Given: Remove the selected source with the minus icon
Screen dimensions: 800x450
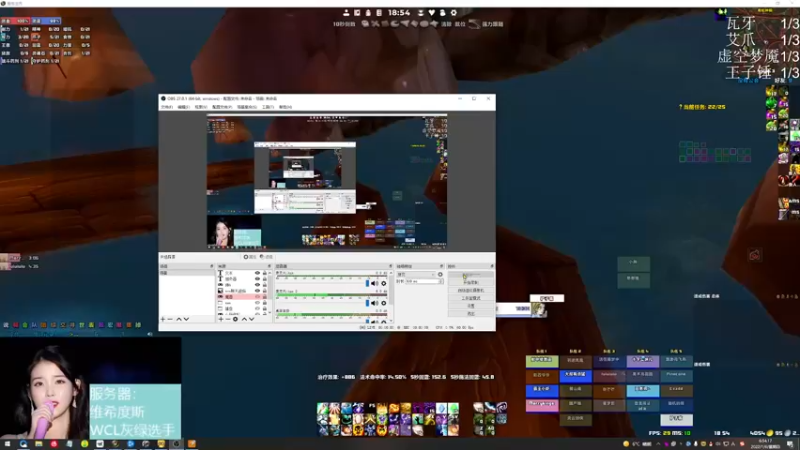Looking at the screenshot, I should click(228, 319).
